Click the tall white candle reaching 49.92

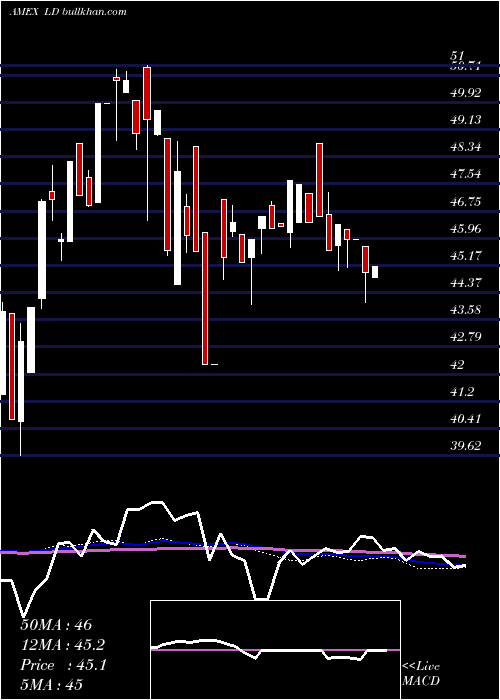pos(98,153)
